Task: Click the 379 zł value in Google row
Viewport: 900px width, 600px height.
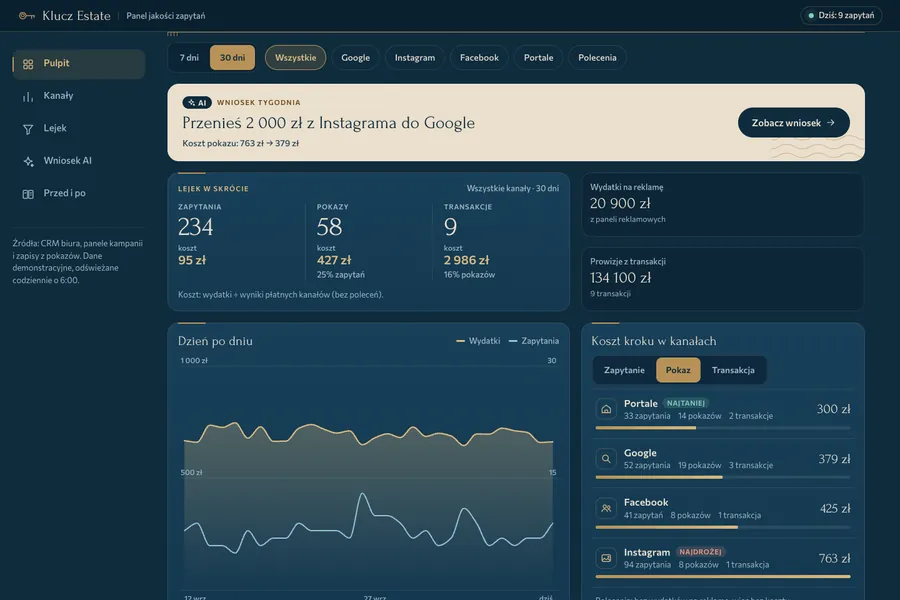Action: click(834, 459)
